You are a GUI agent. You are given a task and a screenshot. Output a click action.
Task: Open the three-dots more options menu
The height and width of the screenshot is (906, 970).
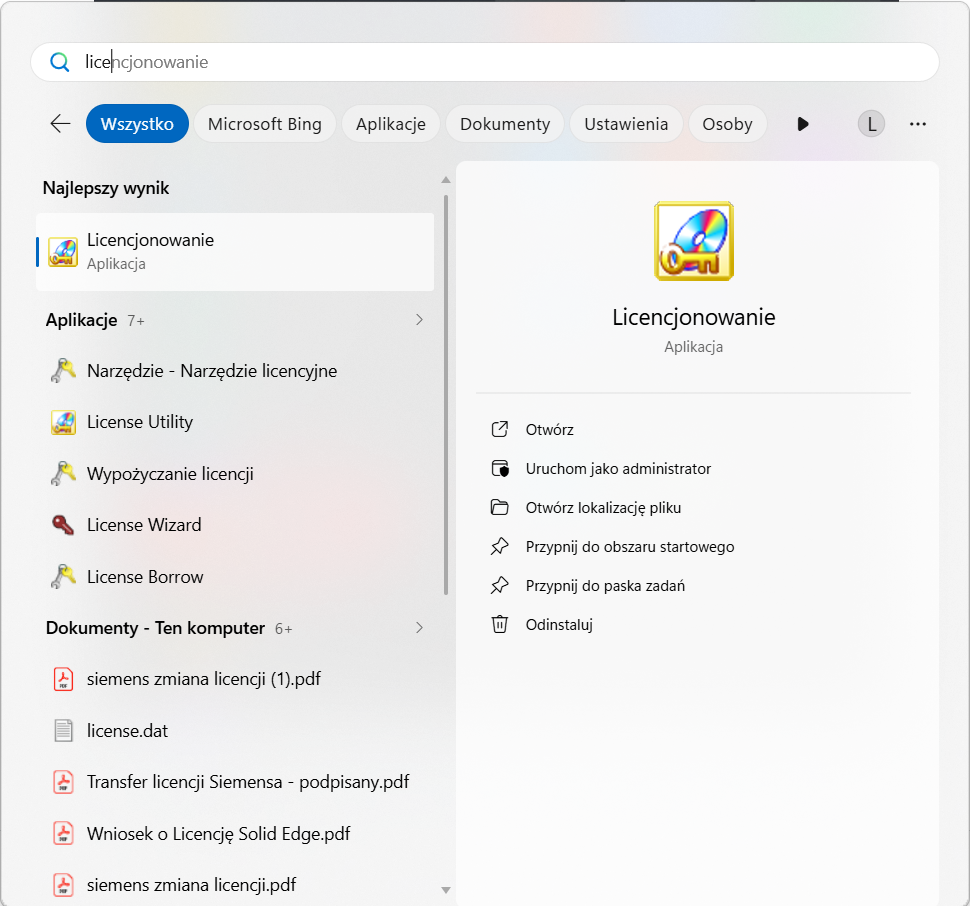tap(918, 124)
